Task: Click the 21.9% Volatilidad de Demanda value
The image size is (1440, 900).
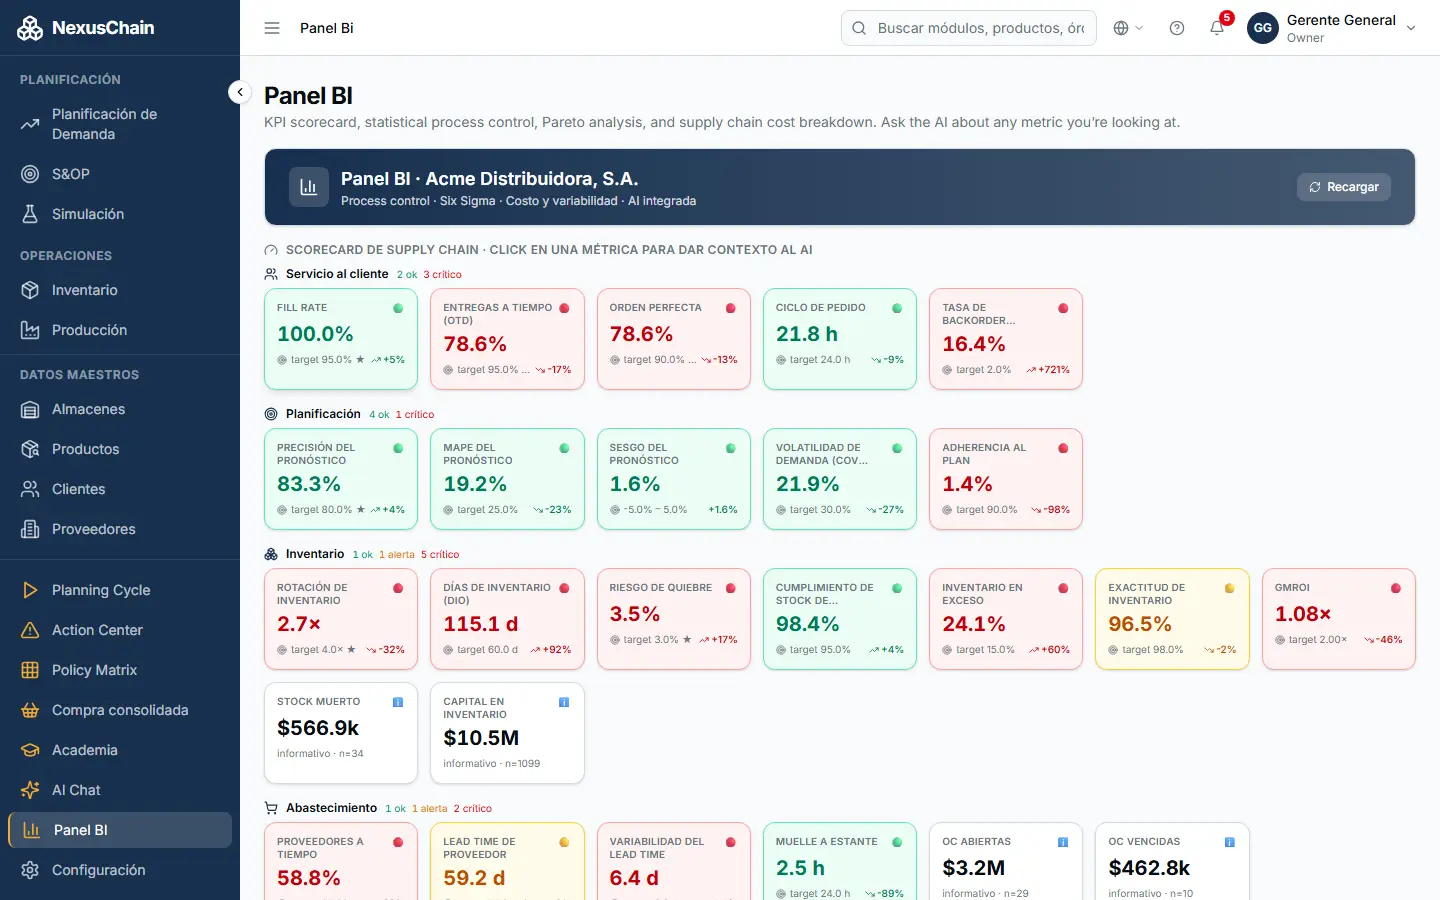Action: coord(808,484)
